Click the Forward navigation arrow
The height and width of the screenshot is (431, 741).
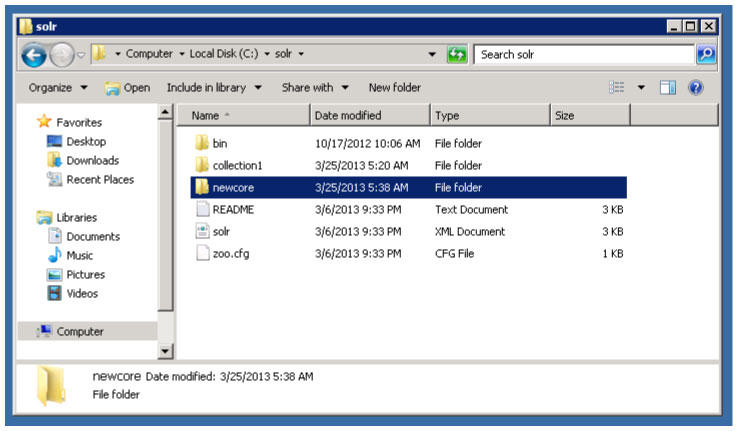[x=62, y=55]
